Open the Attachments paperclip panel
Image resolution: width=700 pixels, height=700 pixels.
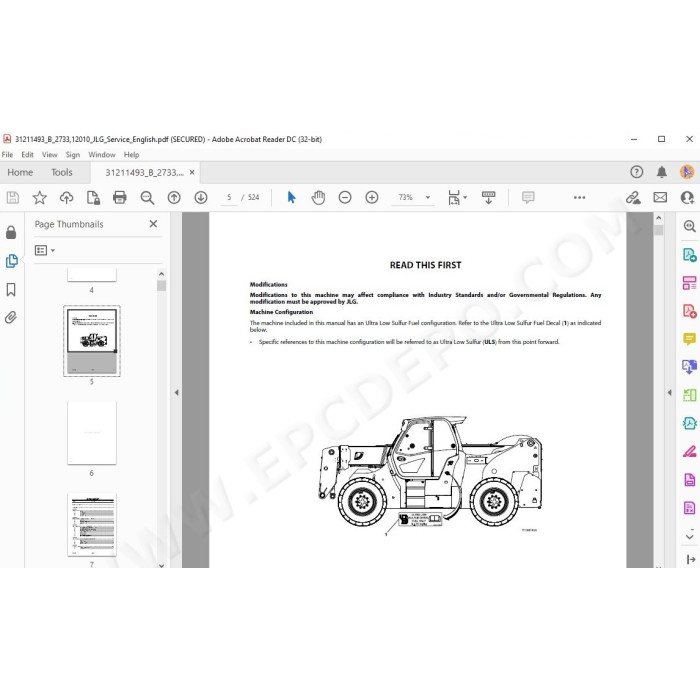pyautogui.click(x=11, y=317)
